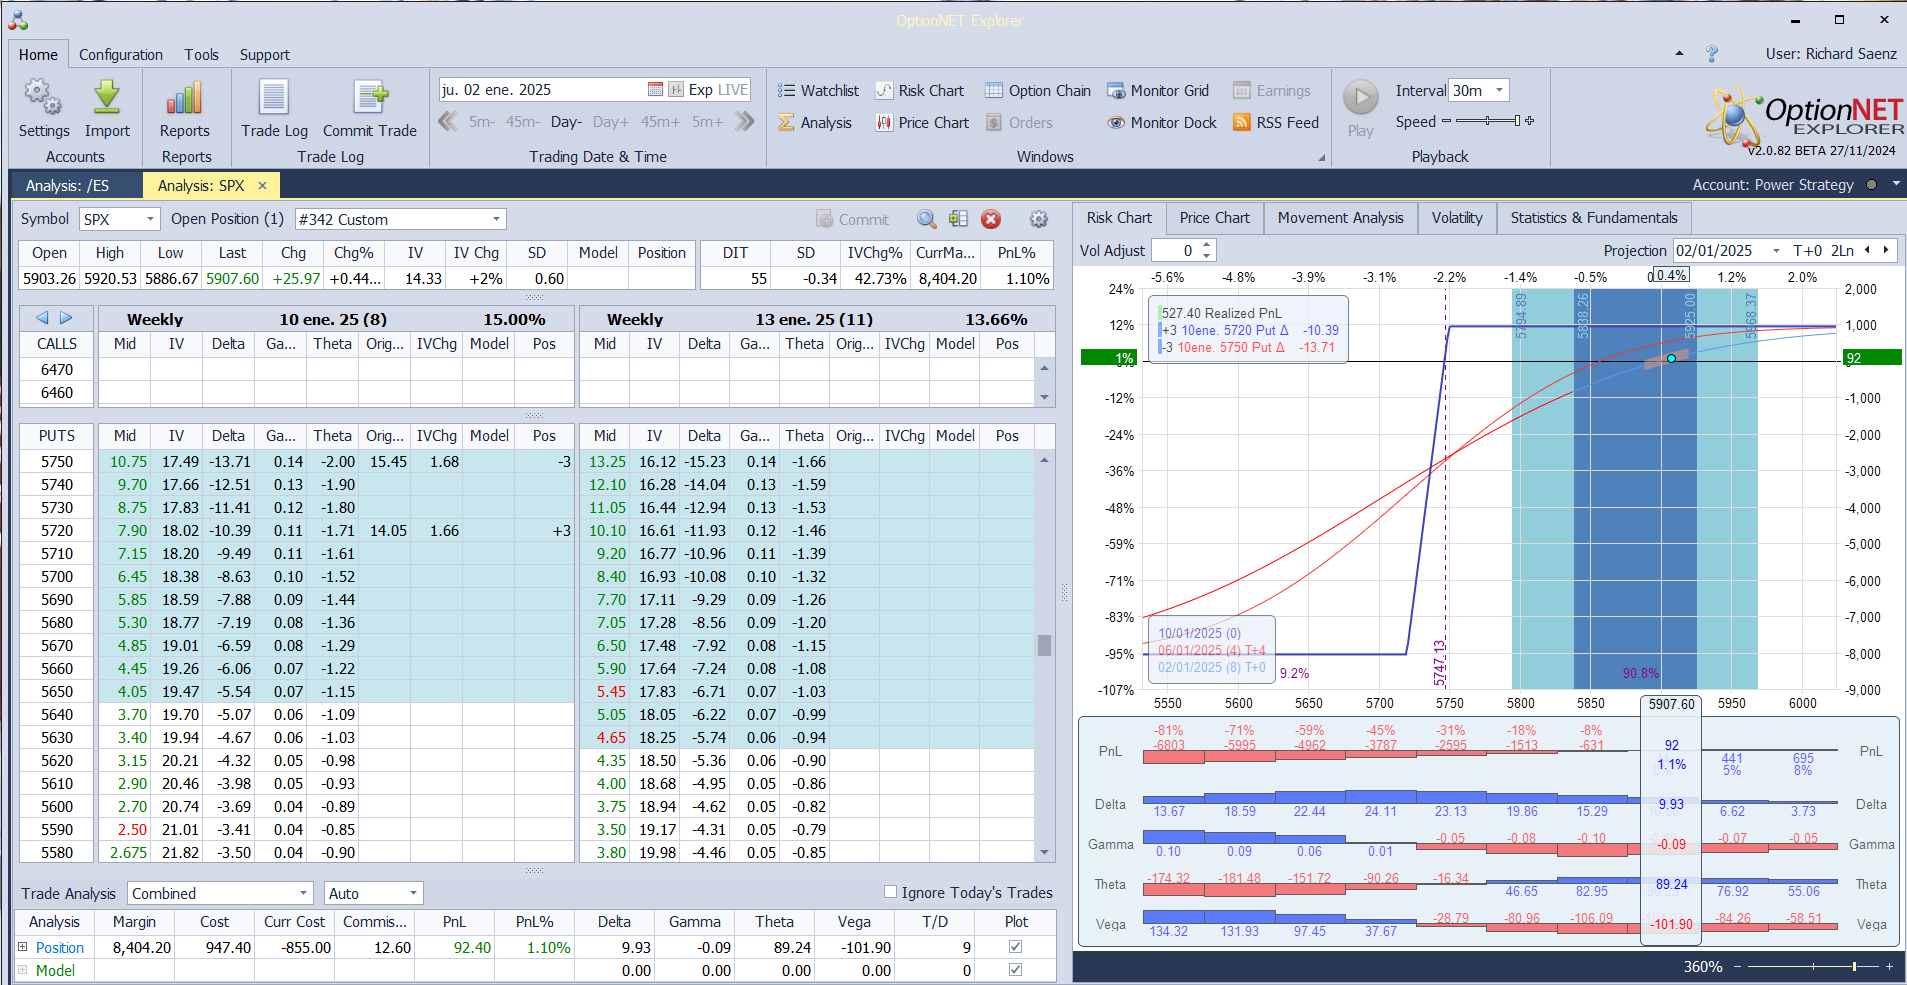Increase Vol Adjust with up stepper

coord(1207,245)
